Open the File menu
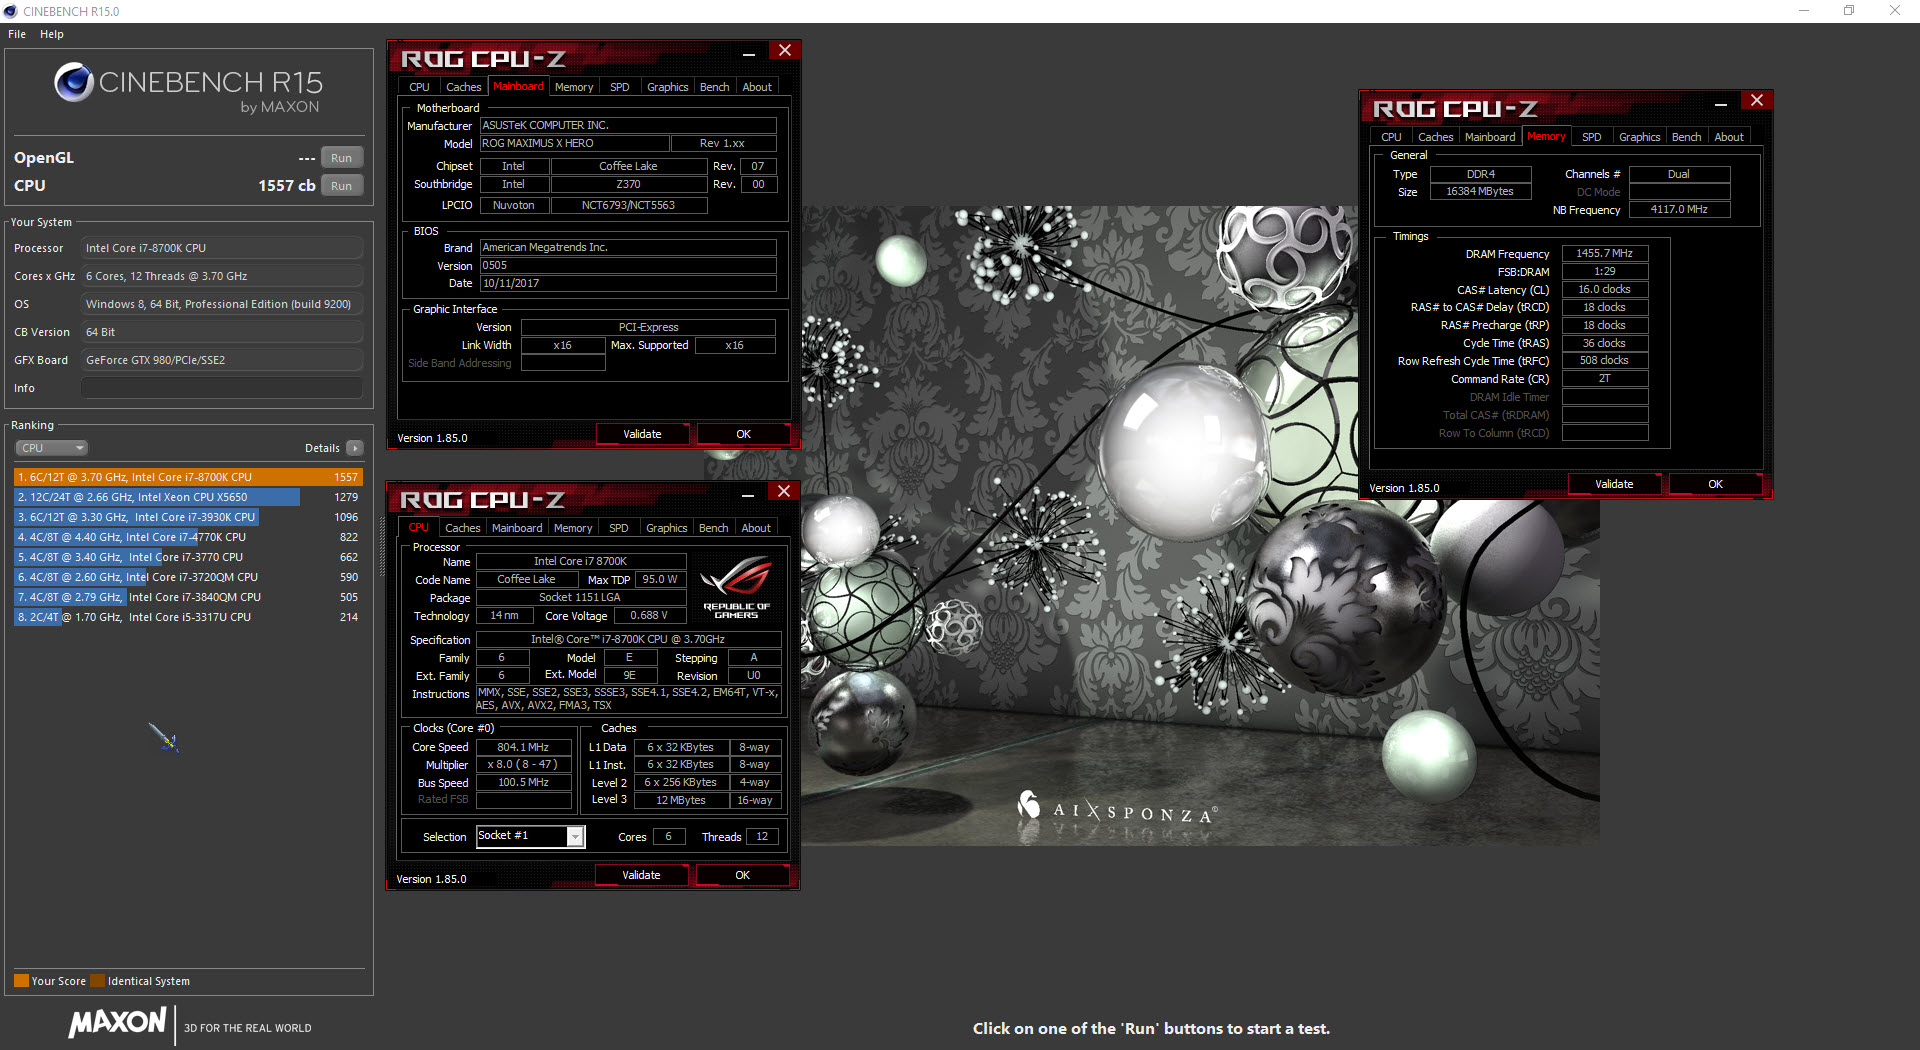 tap(17, 34)
